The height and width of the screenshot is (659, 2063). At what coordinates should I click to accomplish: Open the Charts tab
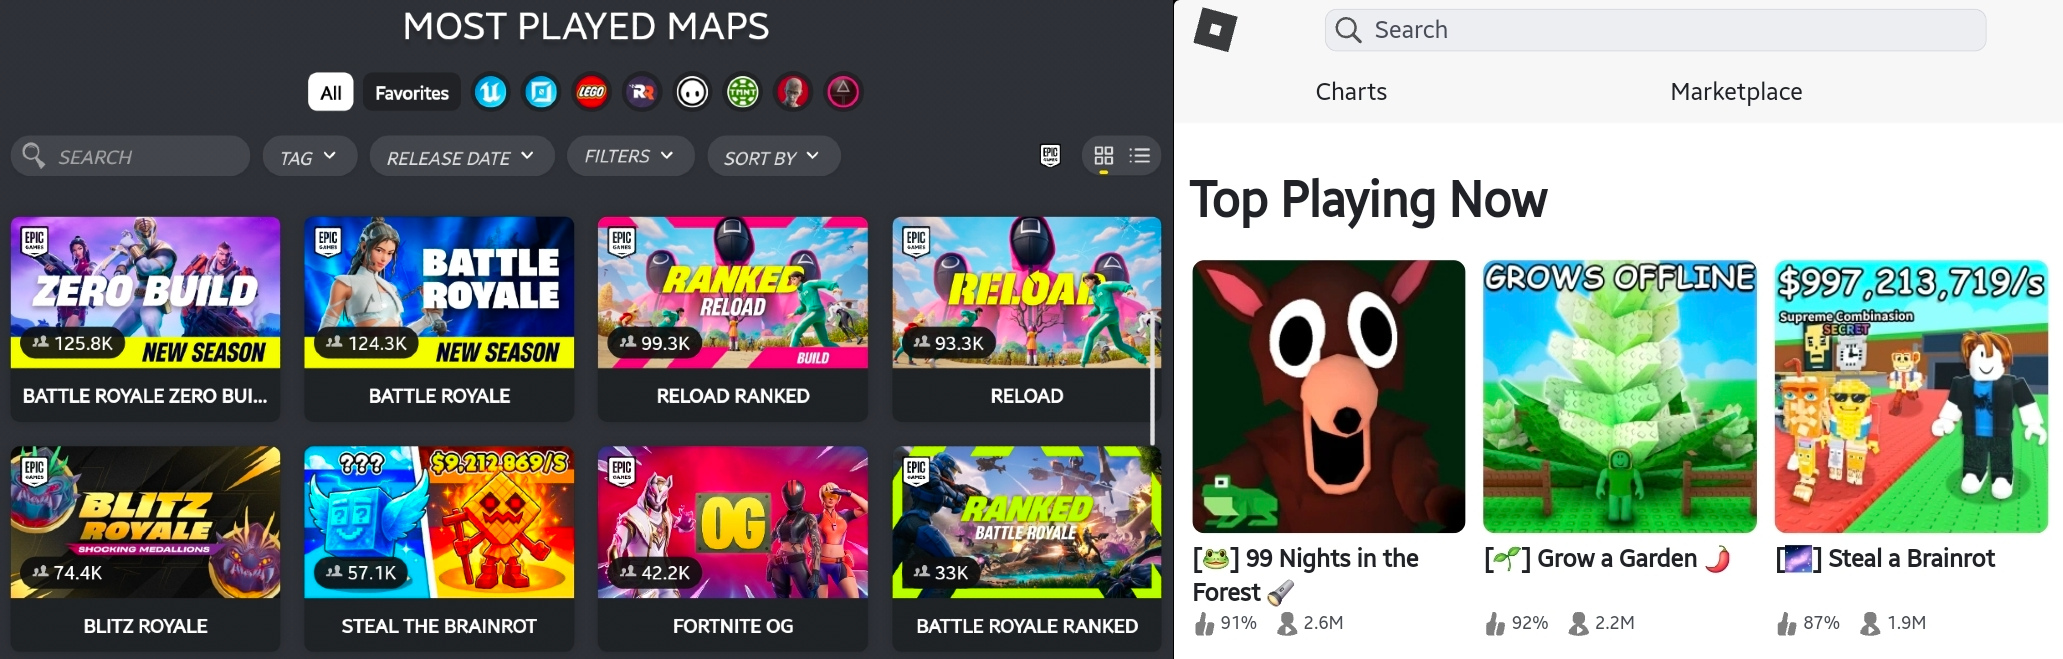click(x=1351, y=91)
